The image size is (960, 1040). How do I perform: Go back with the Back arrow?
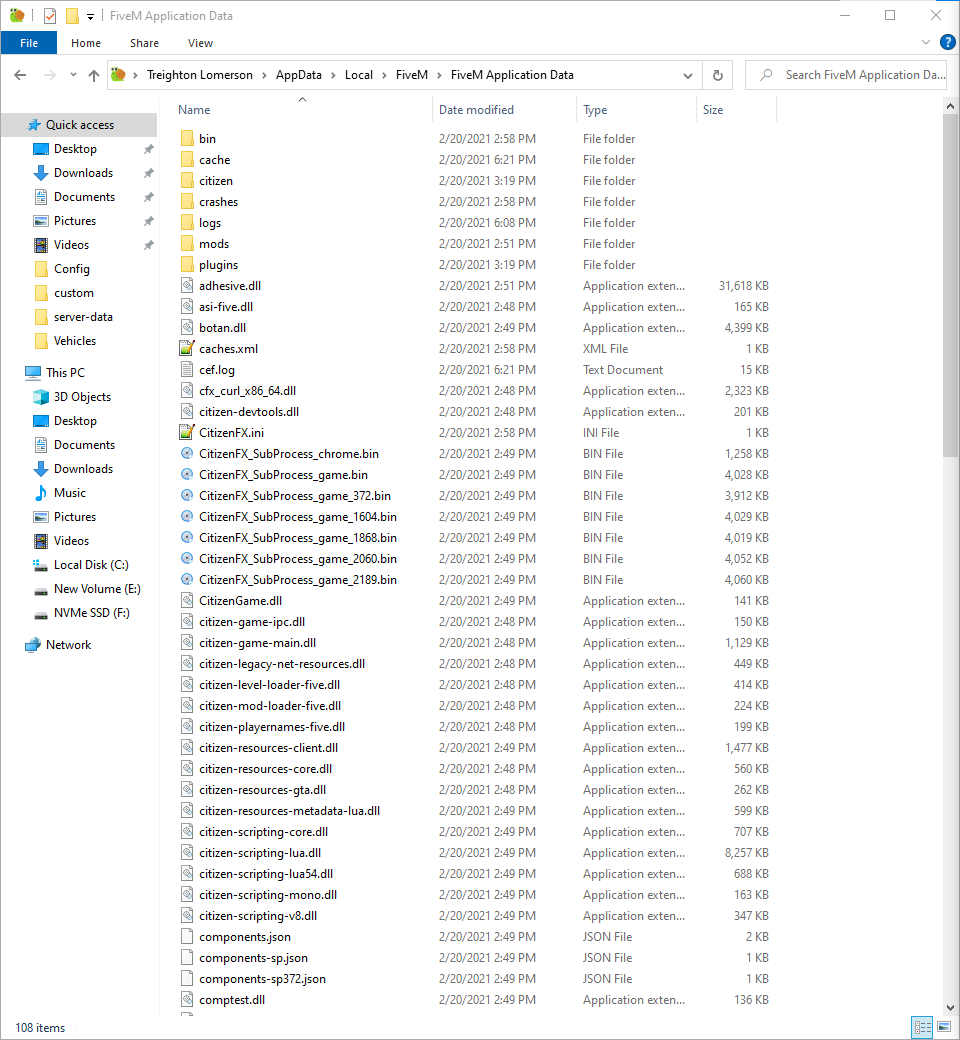pos(21,75)
